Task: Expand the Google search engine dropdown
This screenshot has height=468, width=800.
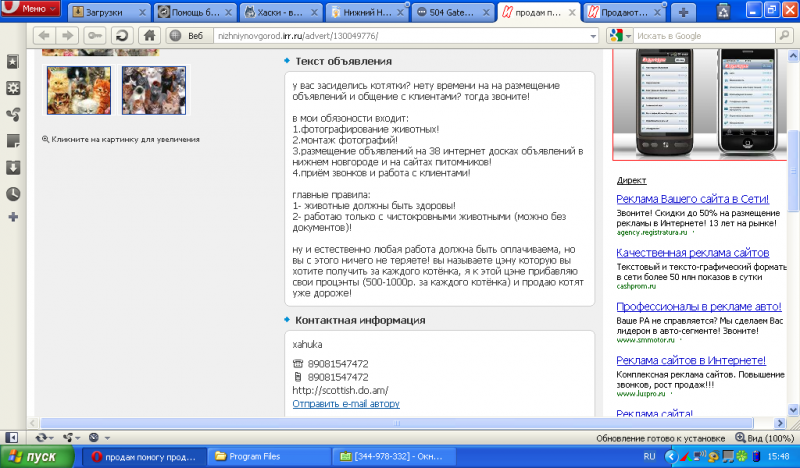Action: click(620, 35)
